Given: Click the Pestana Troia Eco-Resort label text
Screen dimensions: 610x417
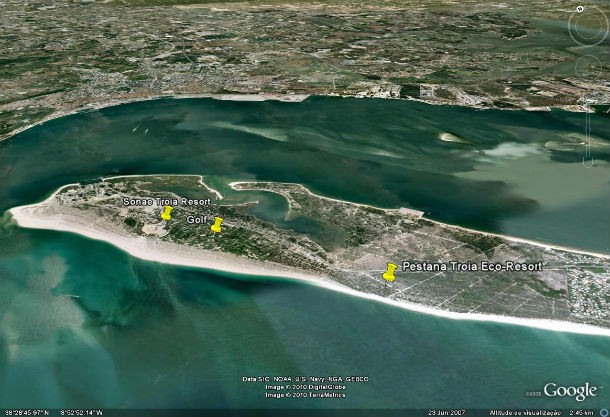Looking at the screenshot, I should pos(472,267).
